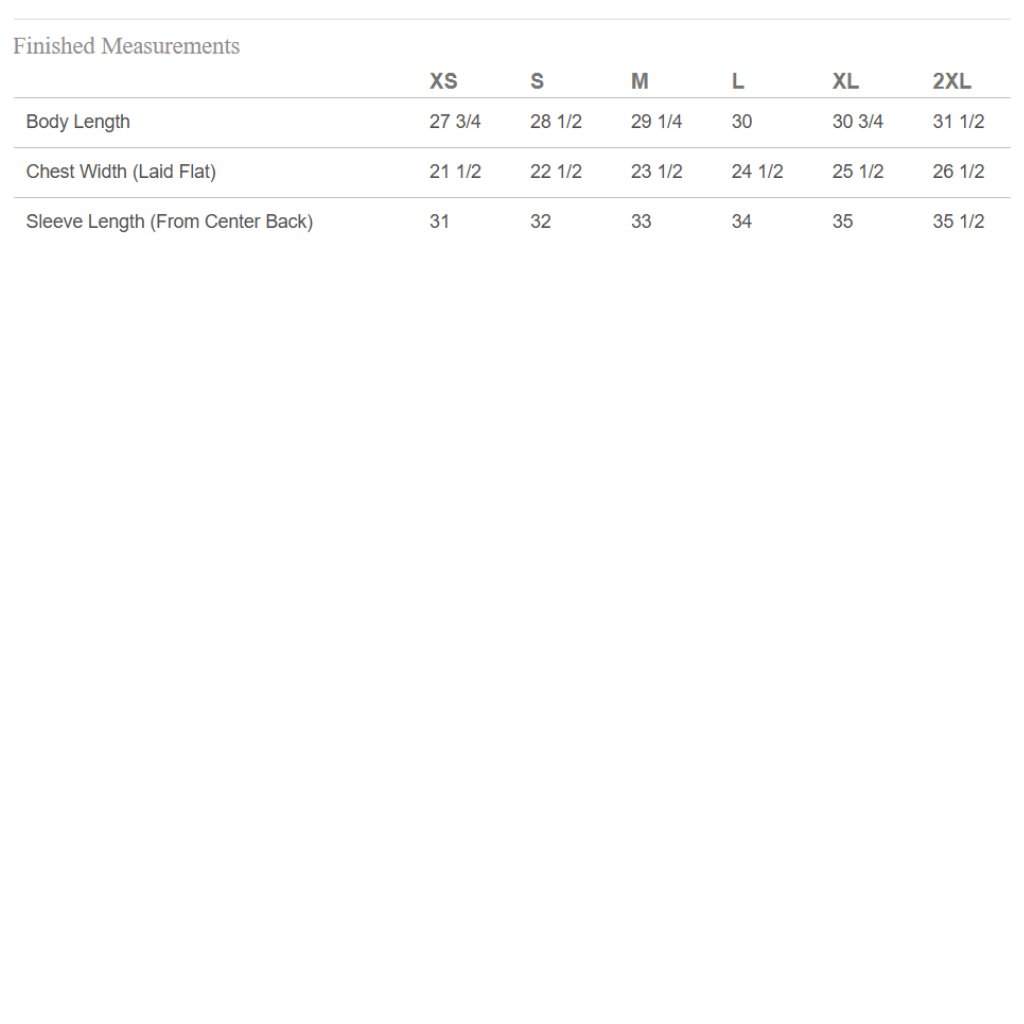Click the S body length 28 1/2
Viewport: 1024px width, 1024px height.
click(x=556, y=121)
